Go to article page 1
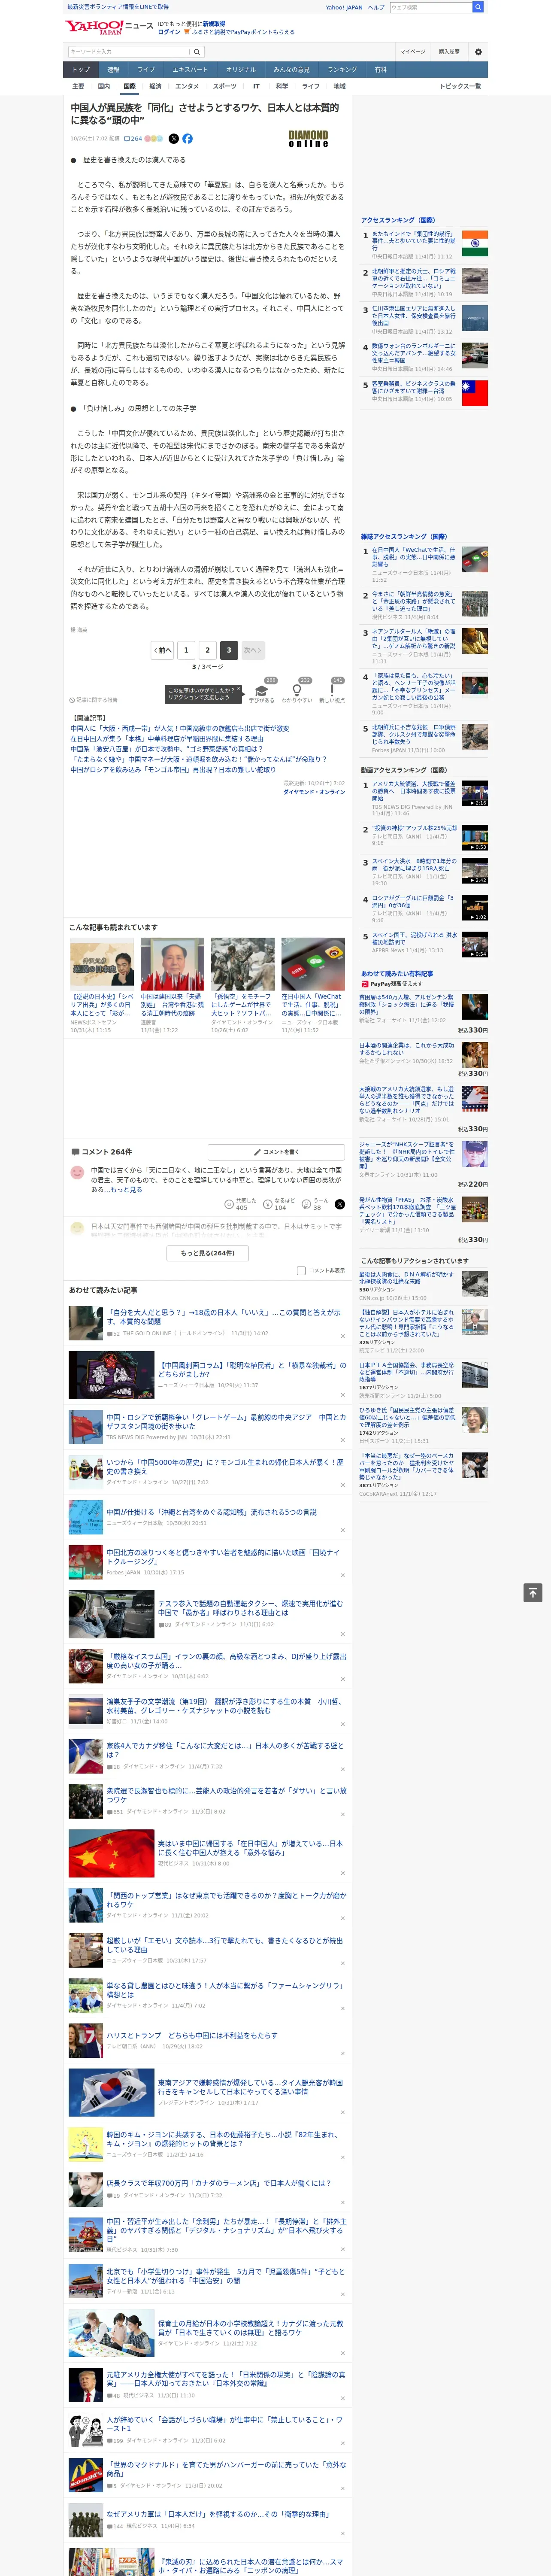This screenshot has height=2576, width=551. tap(186, 650)
